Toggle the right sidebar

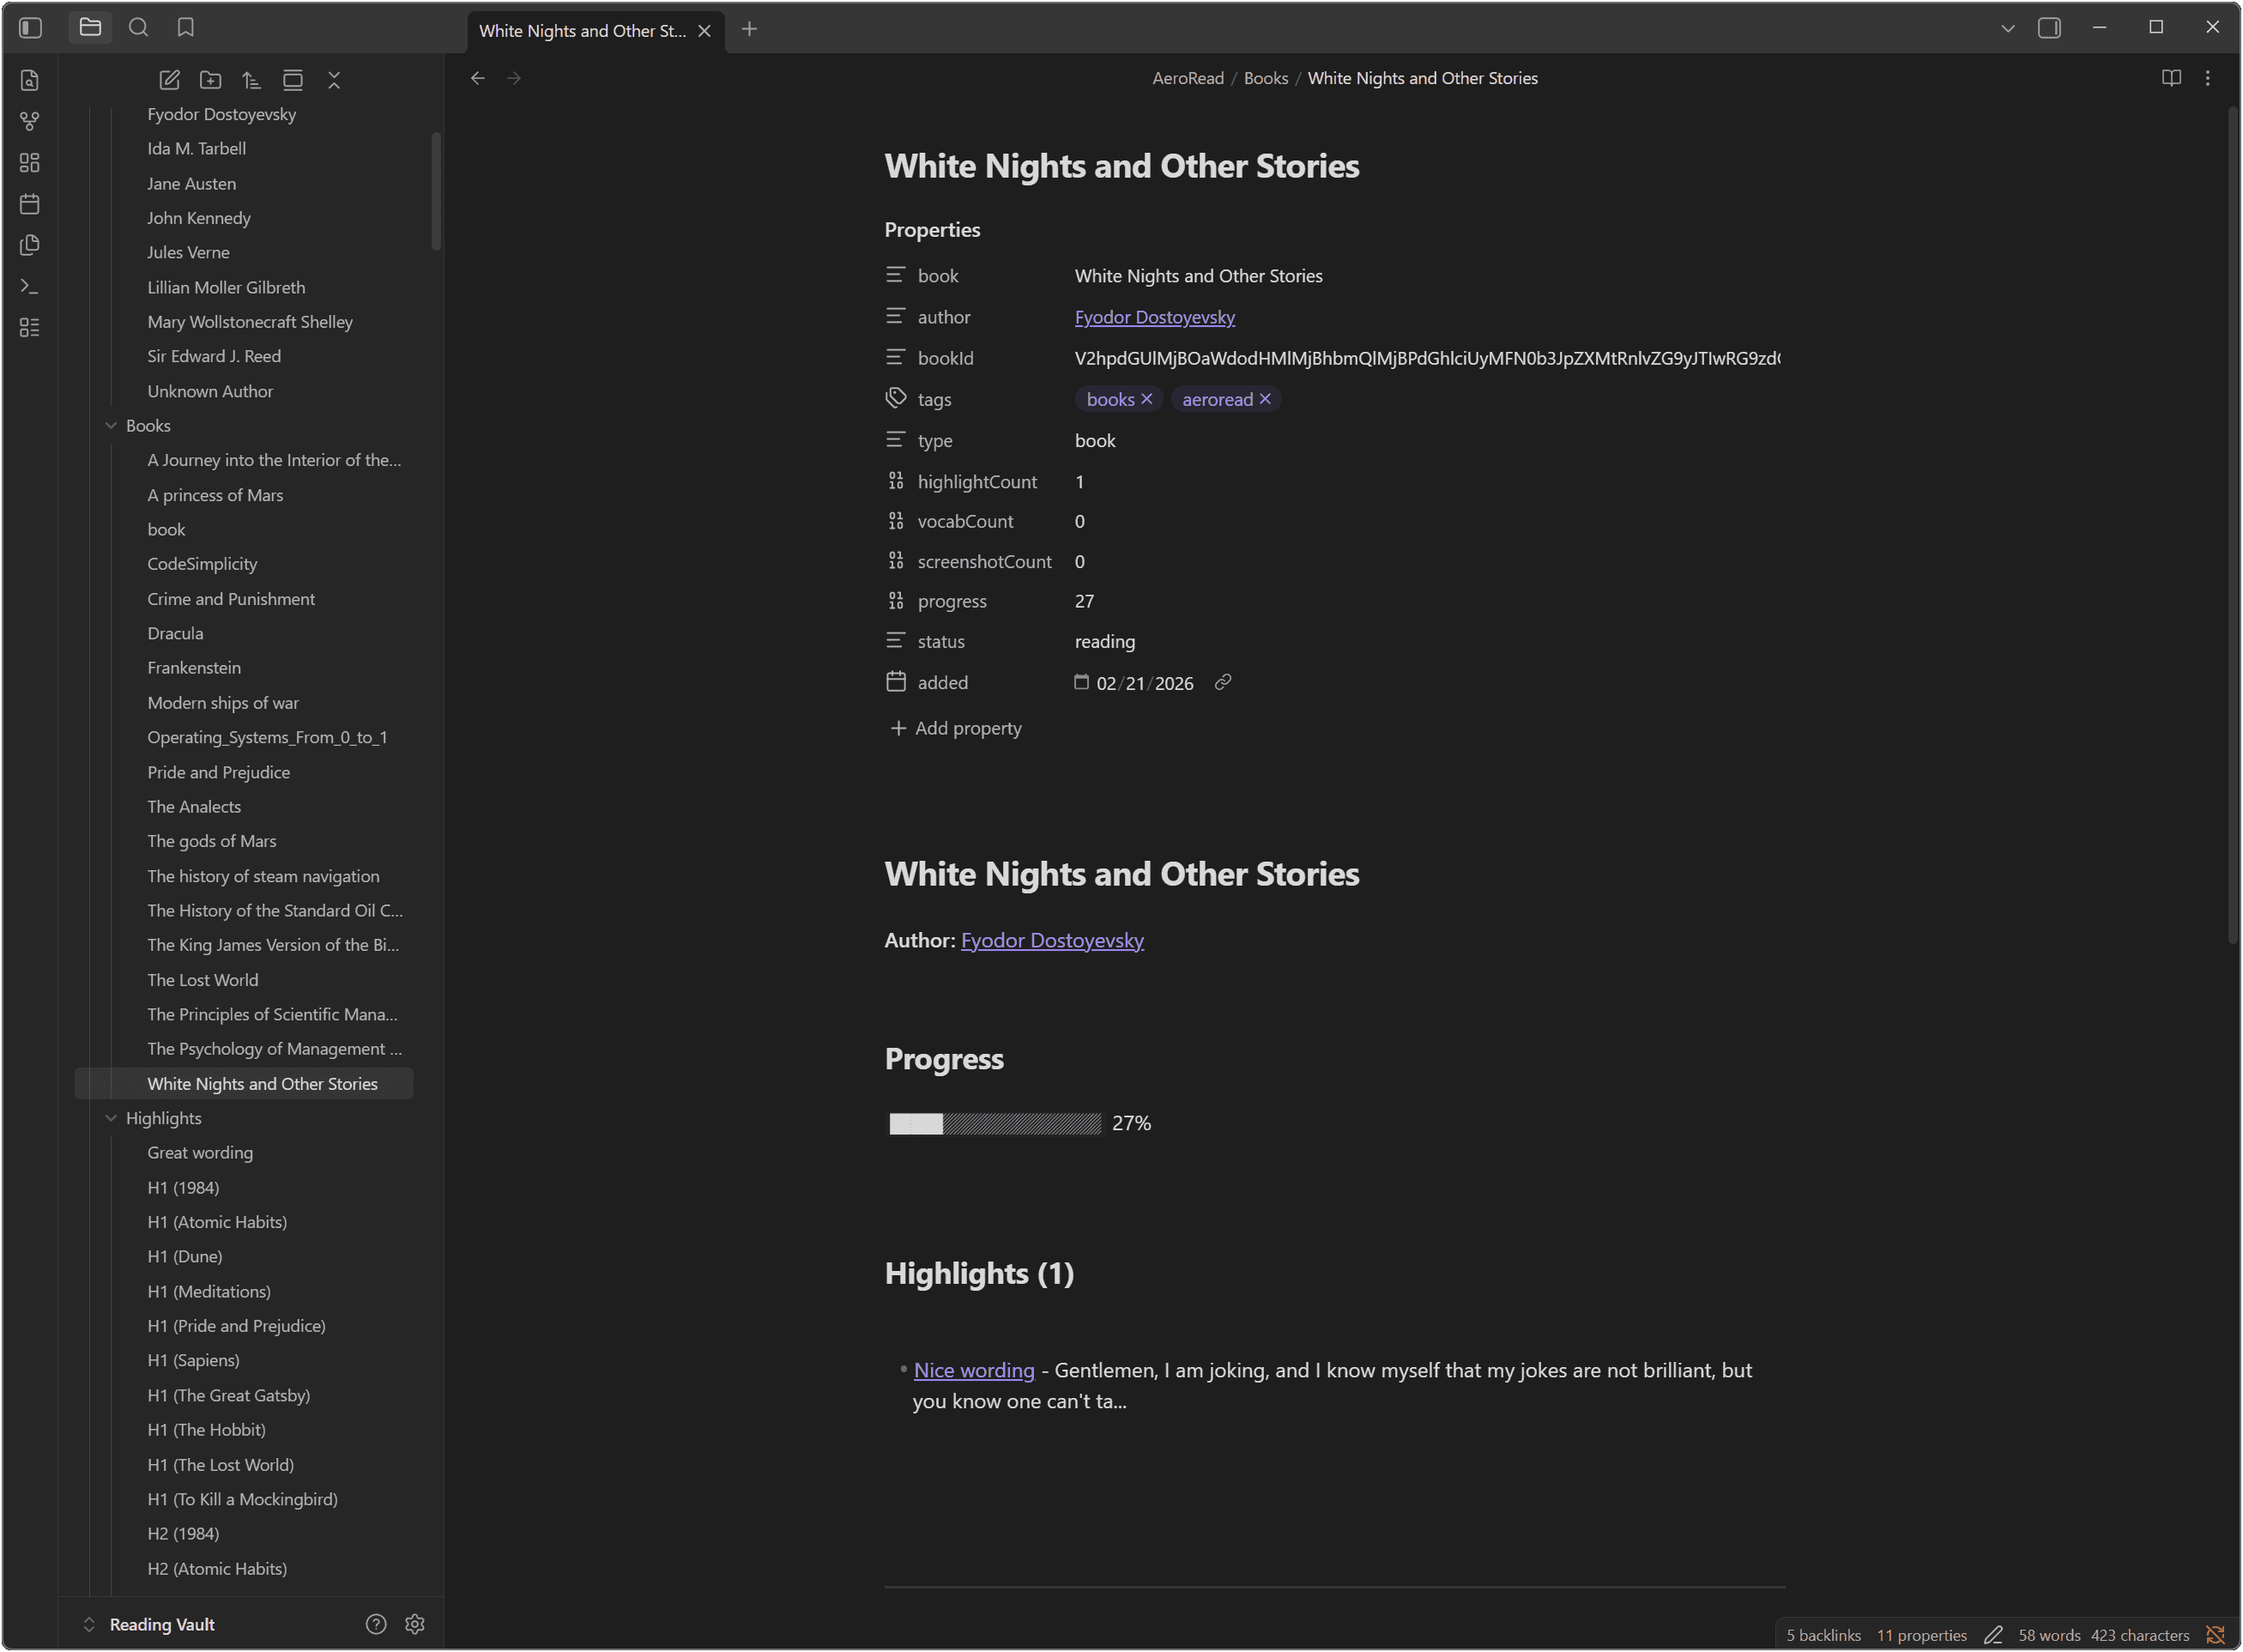click(2049, 28)
